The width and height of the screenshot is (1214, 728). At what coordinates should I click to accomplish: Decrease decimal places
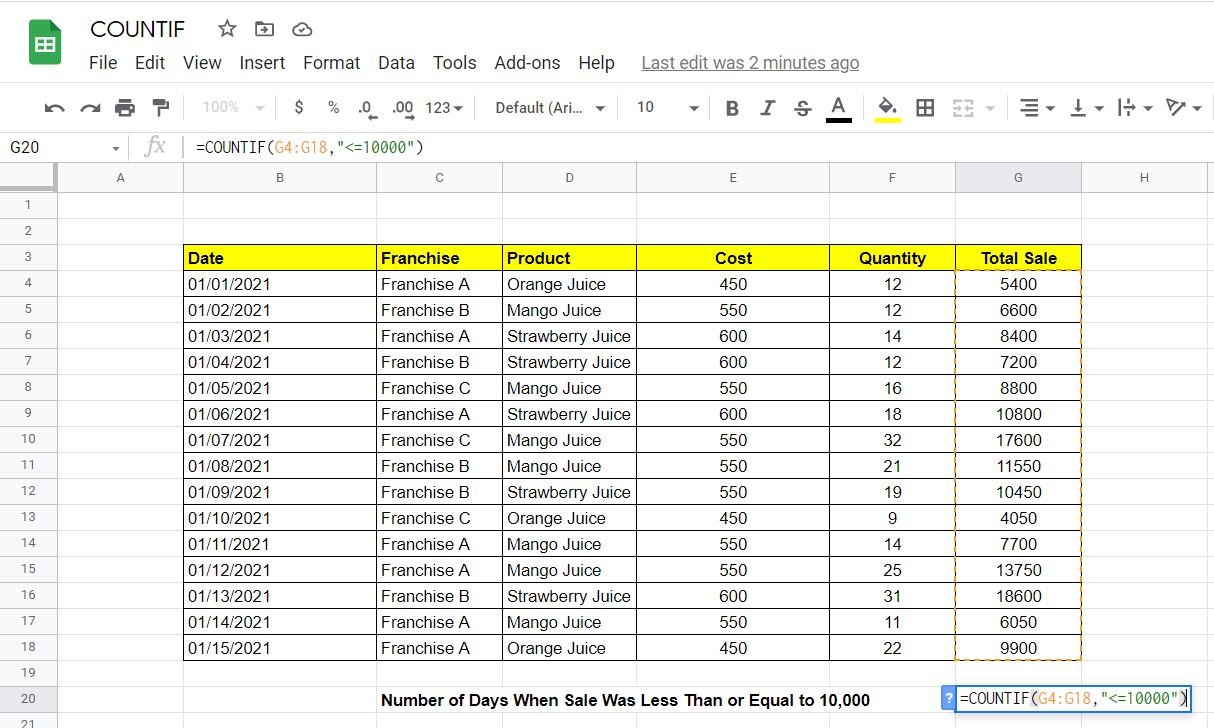click(x=366, y=108)
